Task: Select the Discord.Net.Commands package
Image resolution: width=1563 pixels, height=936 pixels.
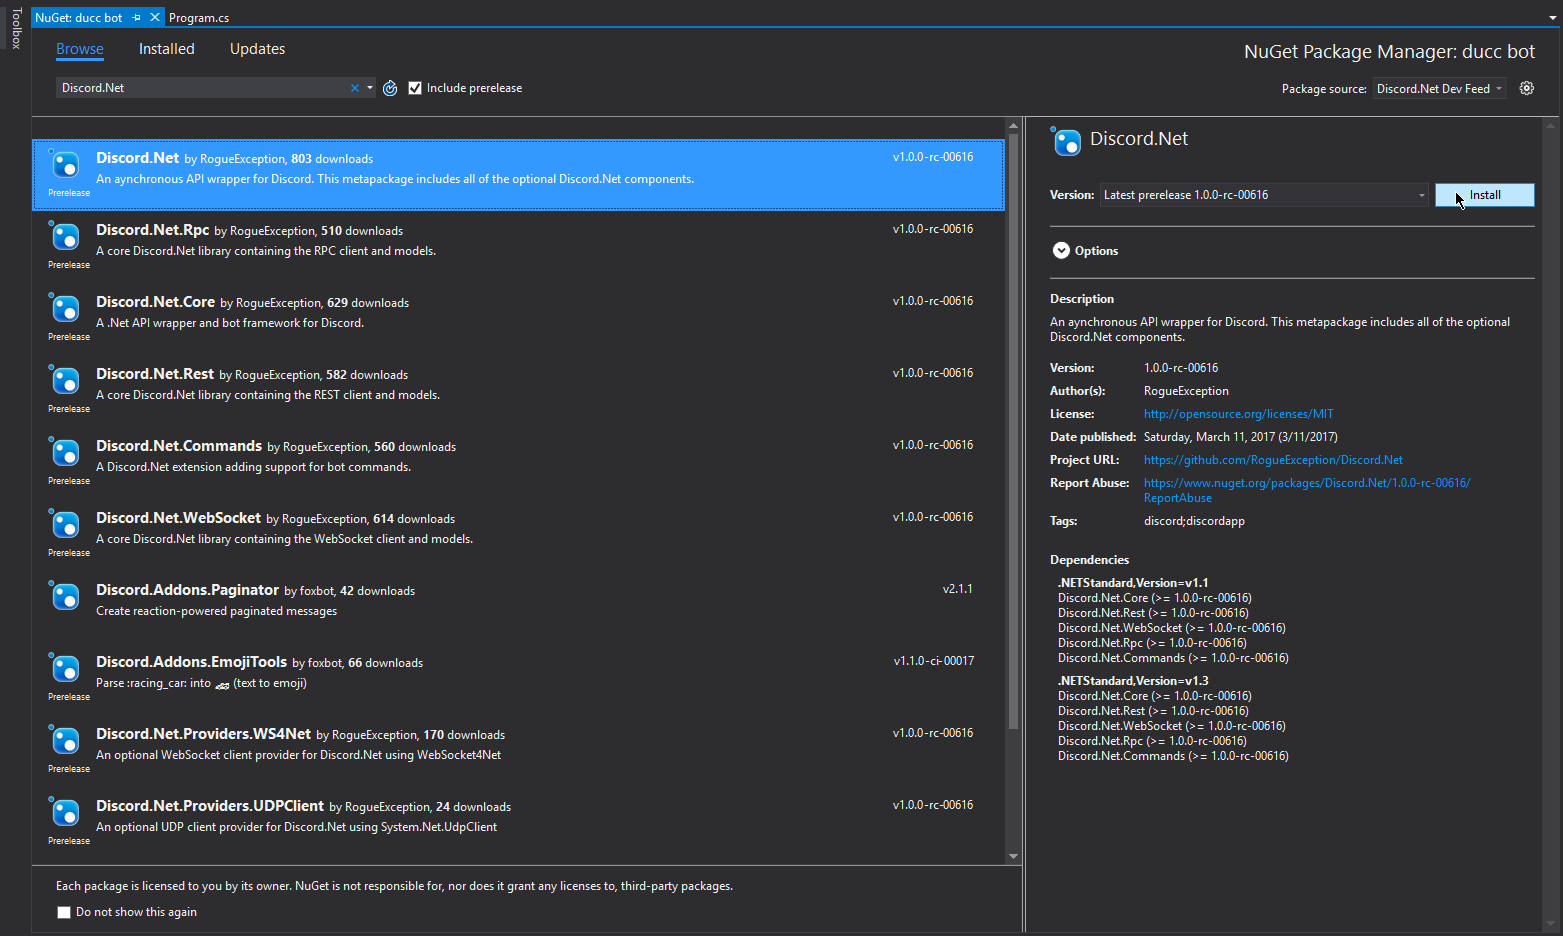Action: pyautogui.click(x=179, y=446)
